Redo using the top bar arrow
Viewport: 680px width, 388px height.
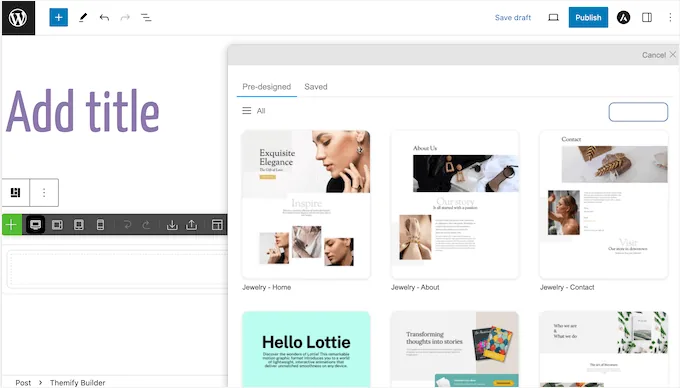[125, 17]
